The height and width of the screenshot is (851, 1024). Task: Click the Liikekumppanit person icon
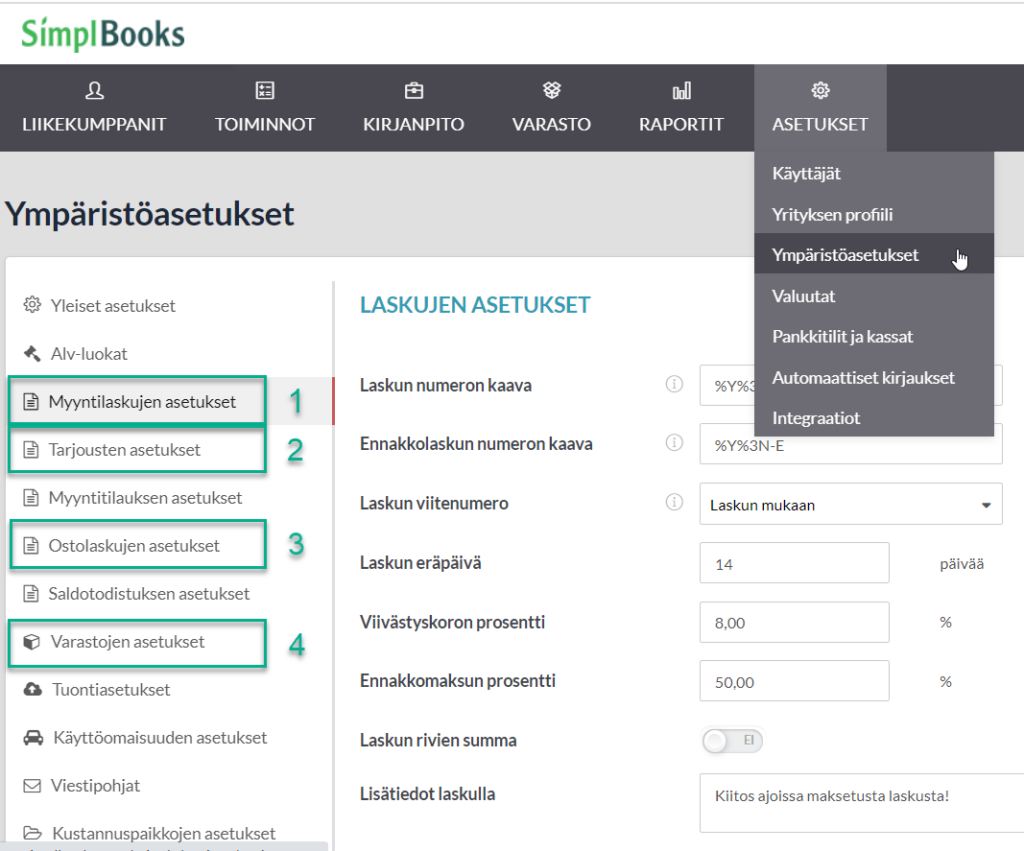pos(94,90)
